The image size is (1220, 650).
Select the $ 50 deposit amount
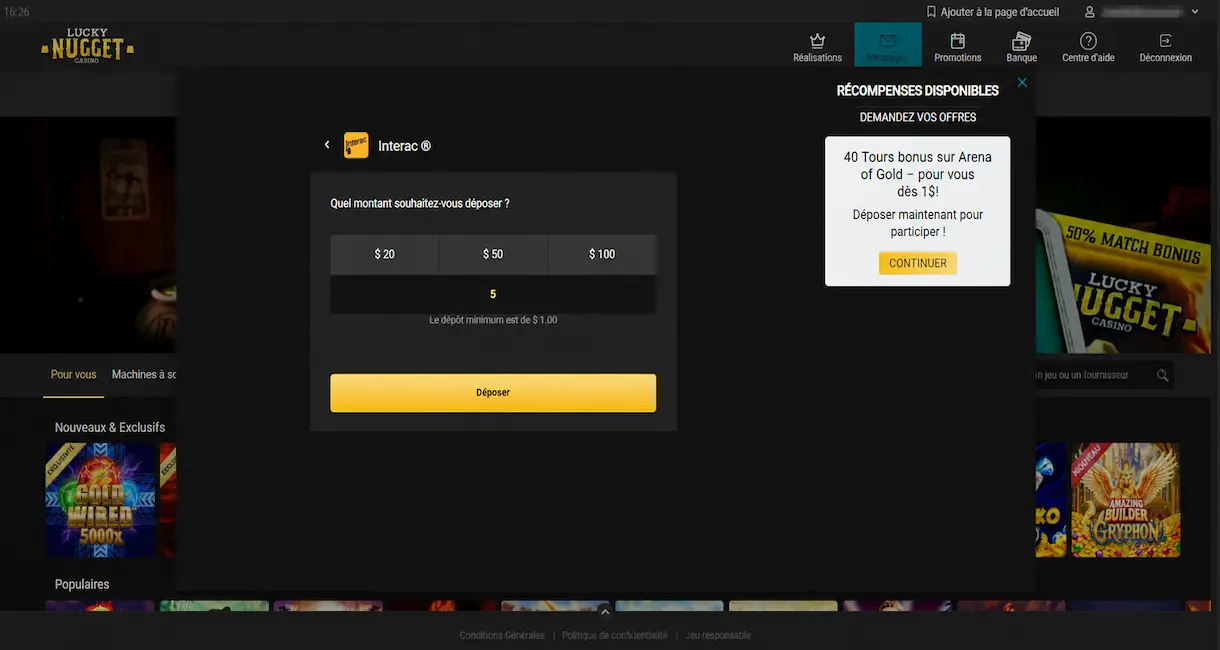pyautogui.click(x=493, y=254)
